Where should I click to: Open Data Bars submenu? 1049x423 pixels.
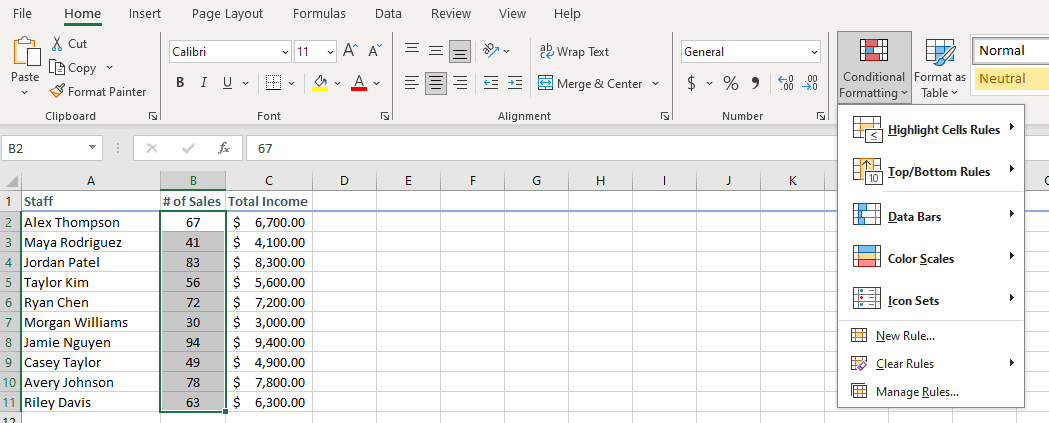931,216
